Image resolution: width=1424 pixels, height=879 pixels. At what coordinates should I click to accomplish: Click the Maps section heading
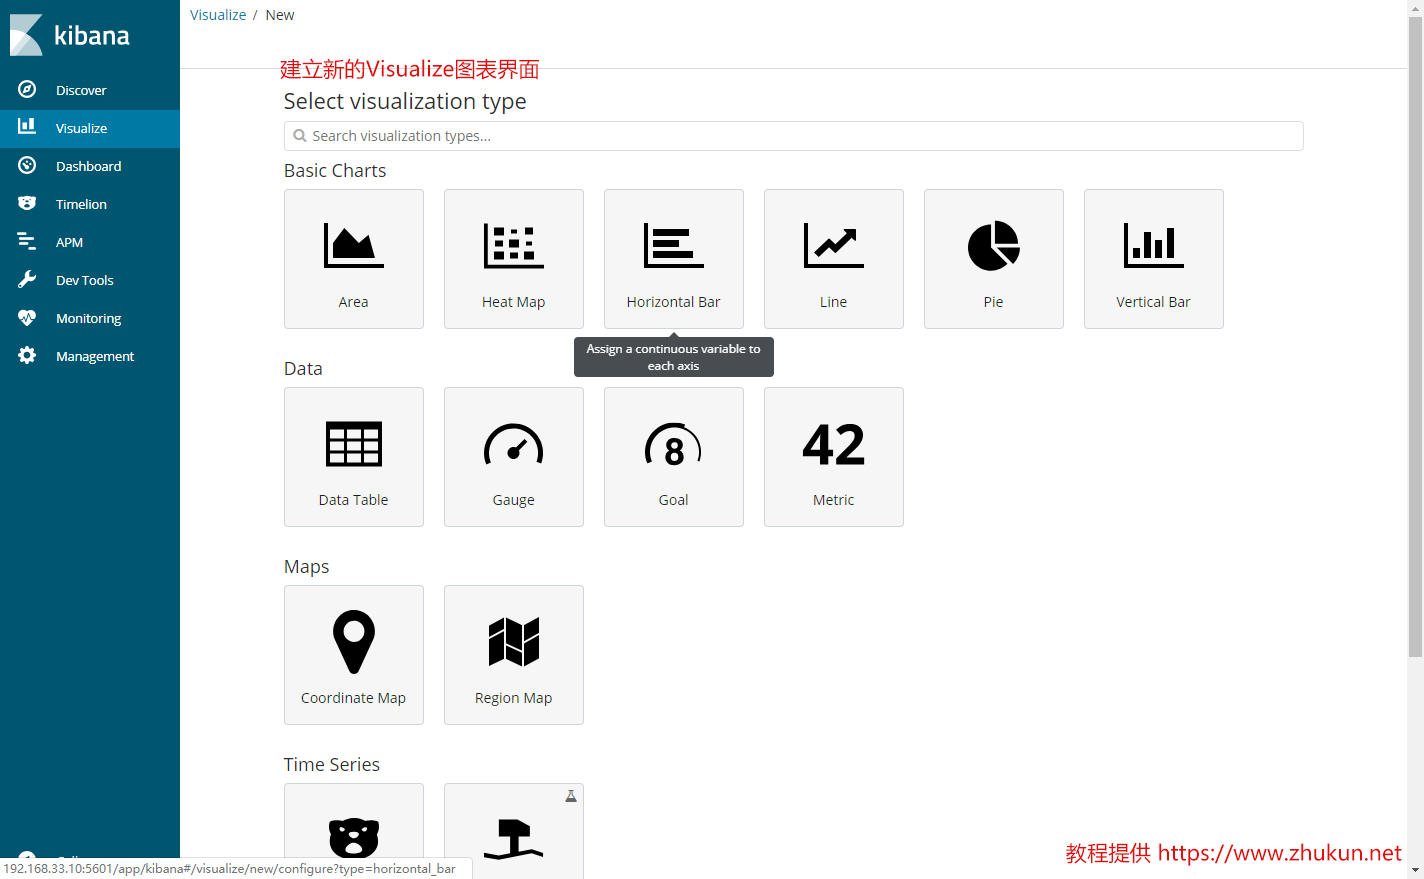pyautogui.click(x=306, y=567)
